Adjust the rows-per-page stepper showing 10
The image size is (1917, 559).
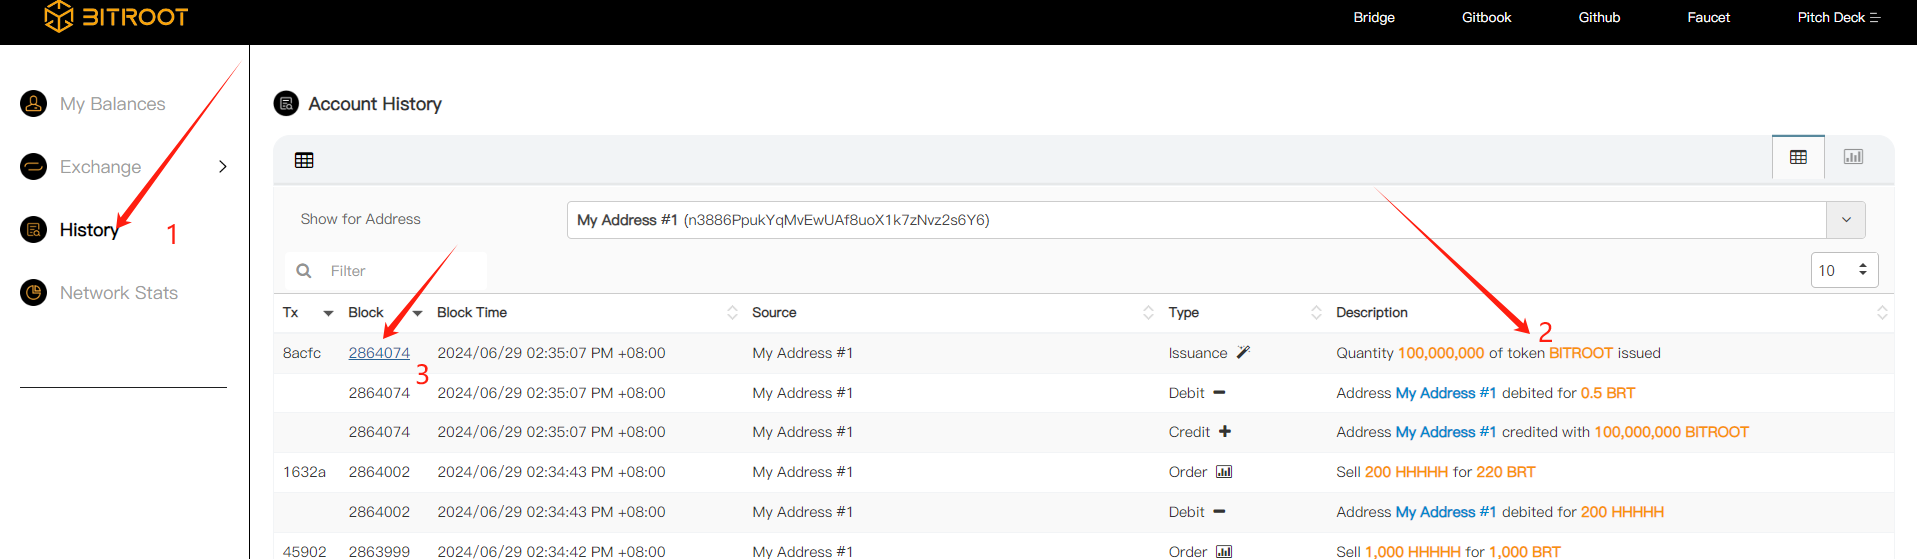tap(1844, 270)
